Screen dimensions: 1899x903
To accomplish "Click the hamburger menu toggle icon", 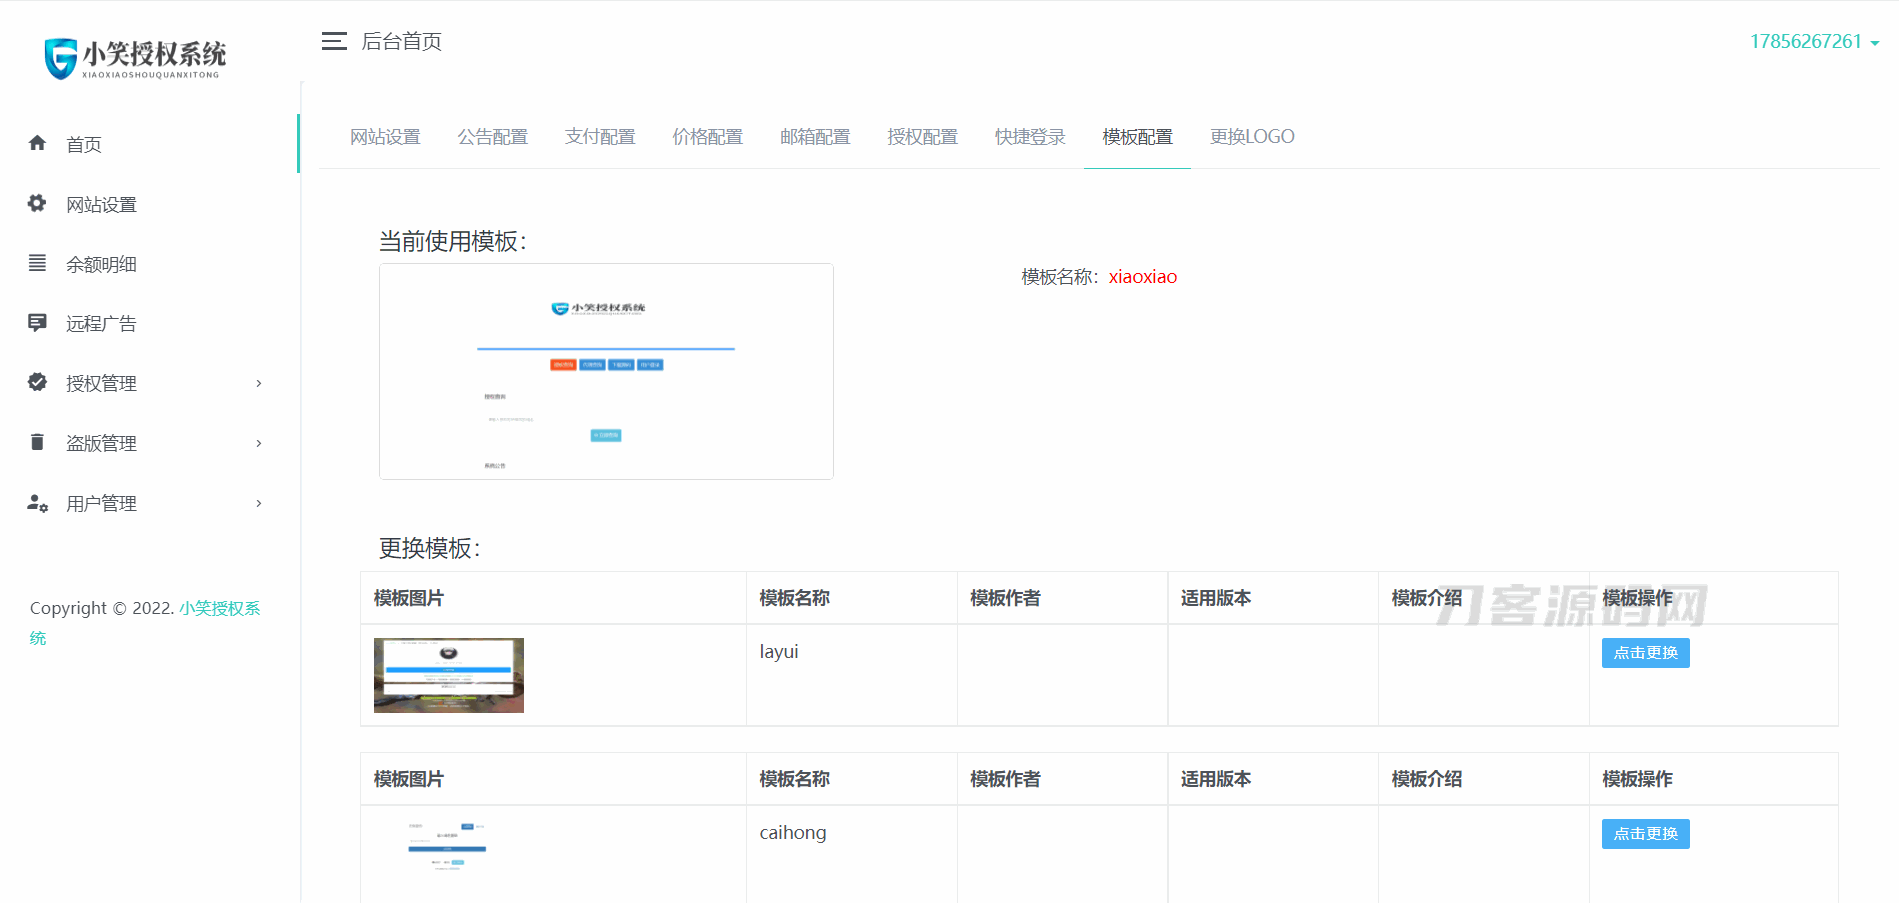I will point(334,41).
